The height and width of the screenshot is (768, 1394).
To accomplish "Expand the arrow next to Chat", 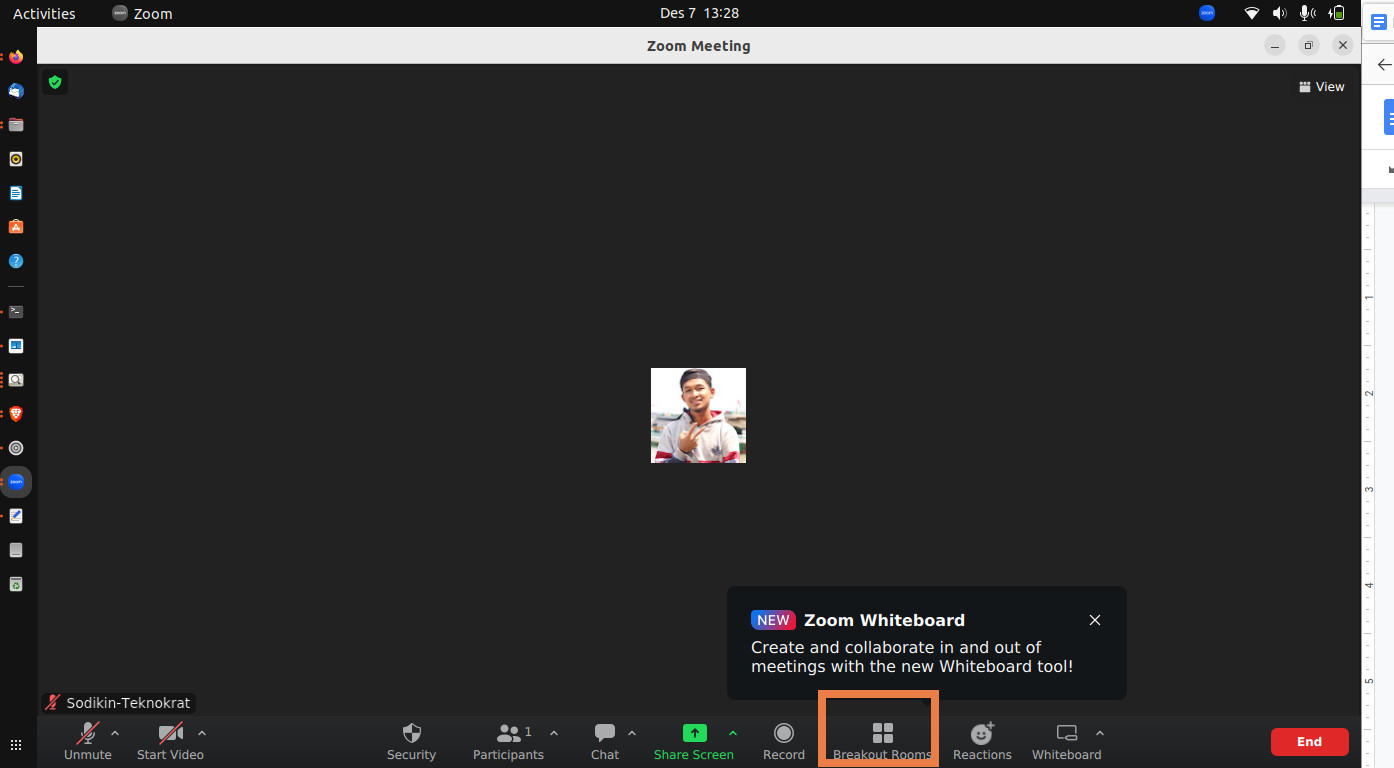I will (x=632, y=733).
